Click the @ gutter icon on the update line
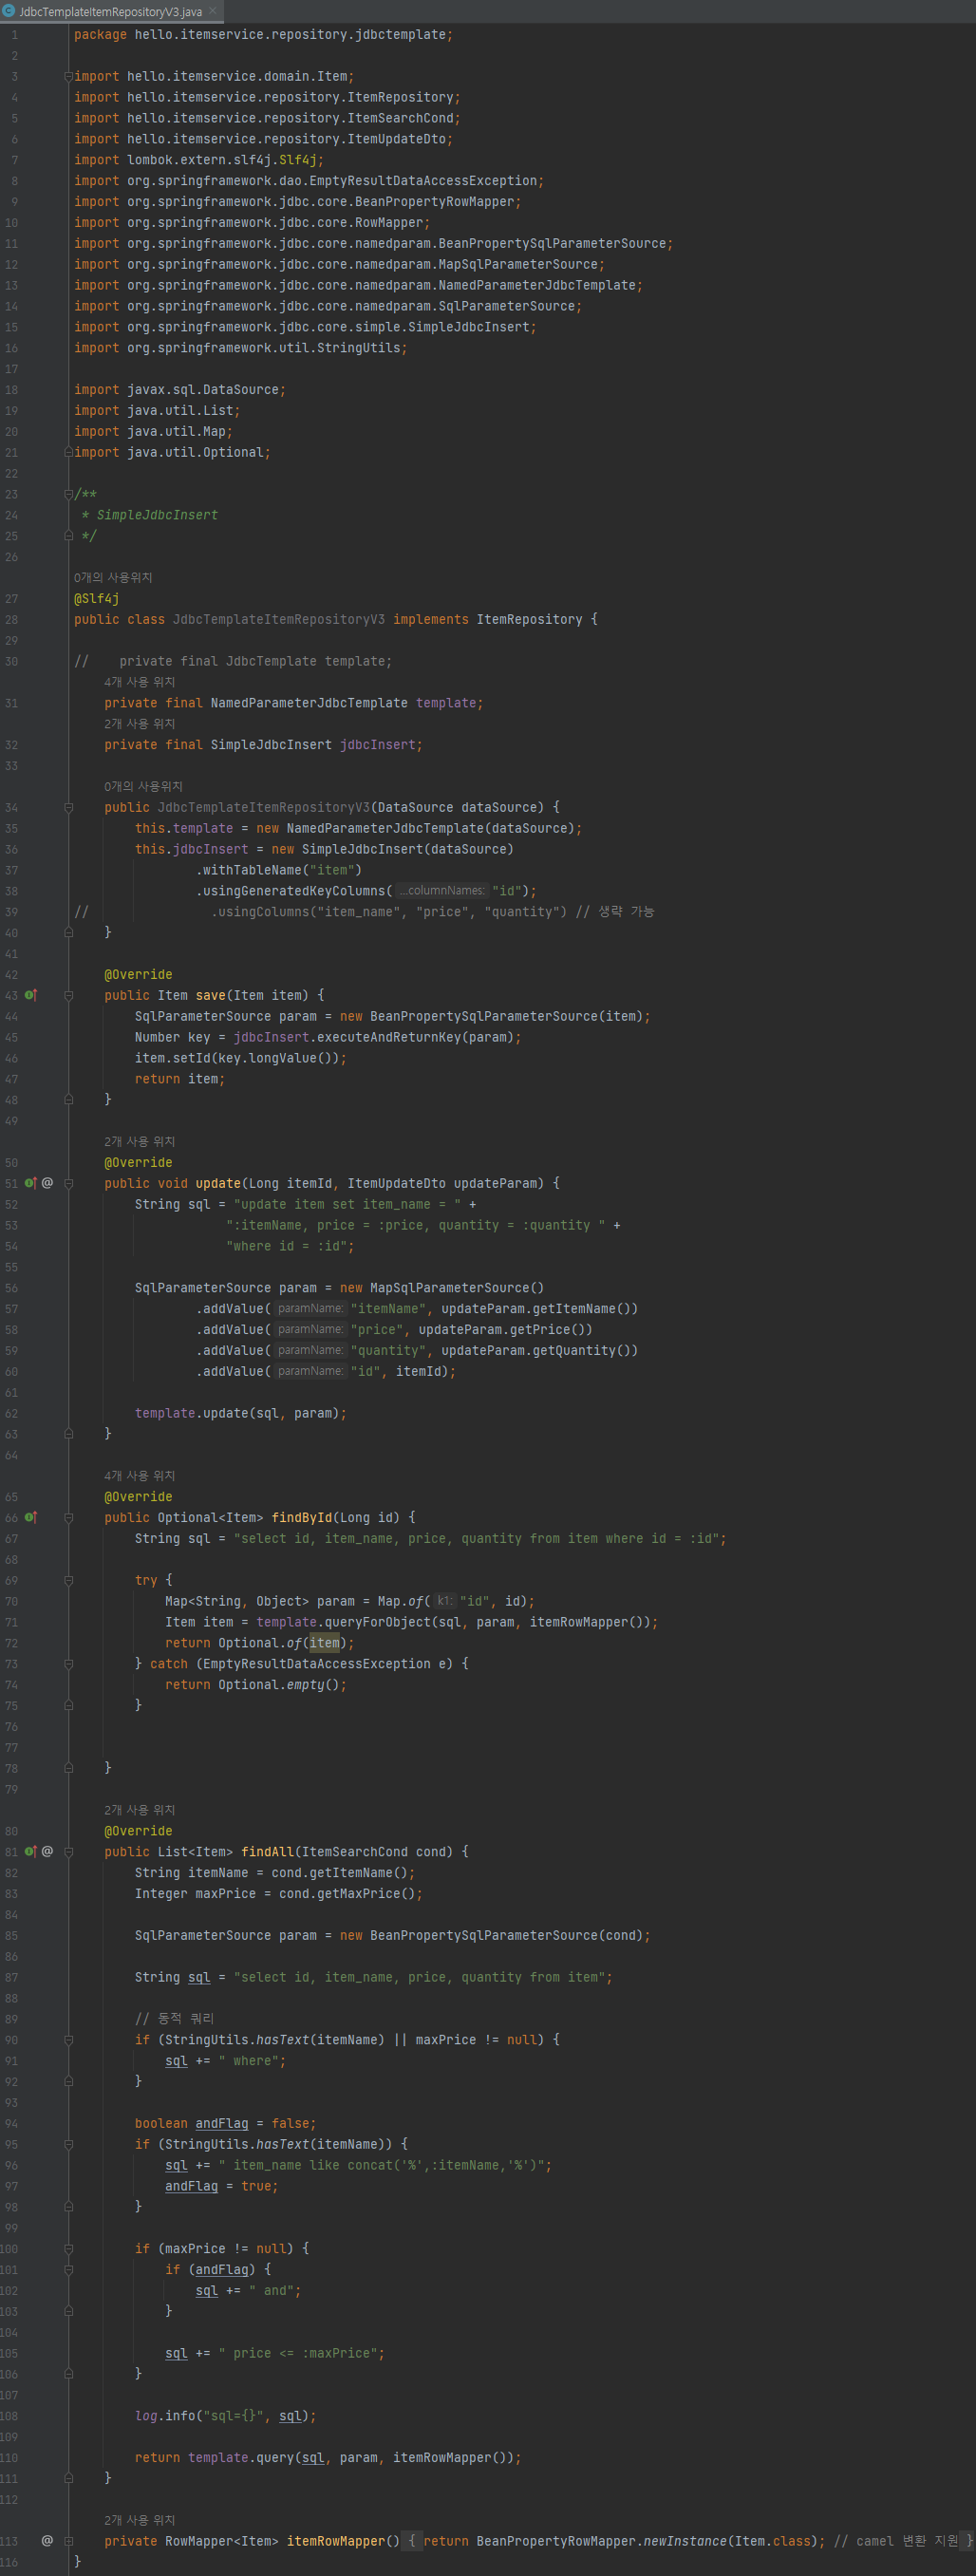Screen dimensions: 976x2576 point(47,1183)
